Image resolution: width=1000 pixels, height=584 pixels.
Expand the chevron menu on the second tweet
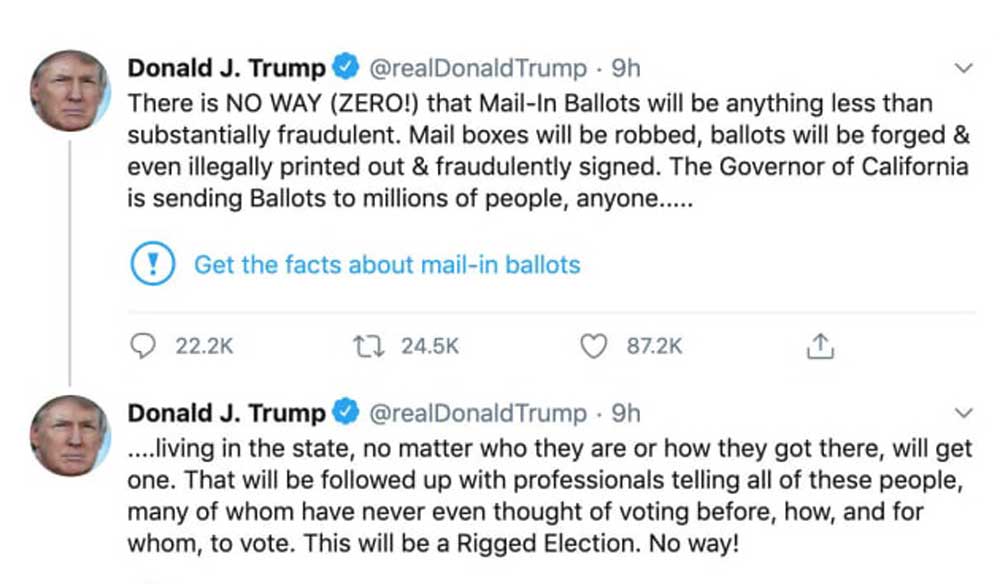coord(965,413)
